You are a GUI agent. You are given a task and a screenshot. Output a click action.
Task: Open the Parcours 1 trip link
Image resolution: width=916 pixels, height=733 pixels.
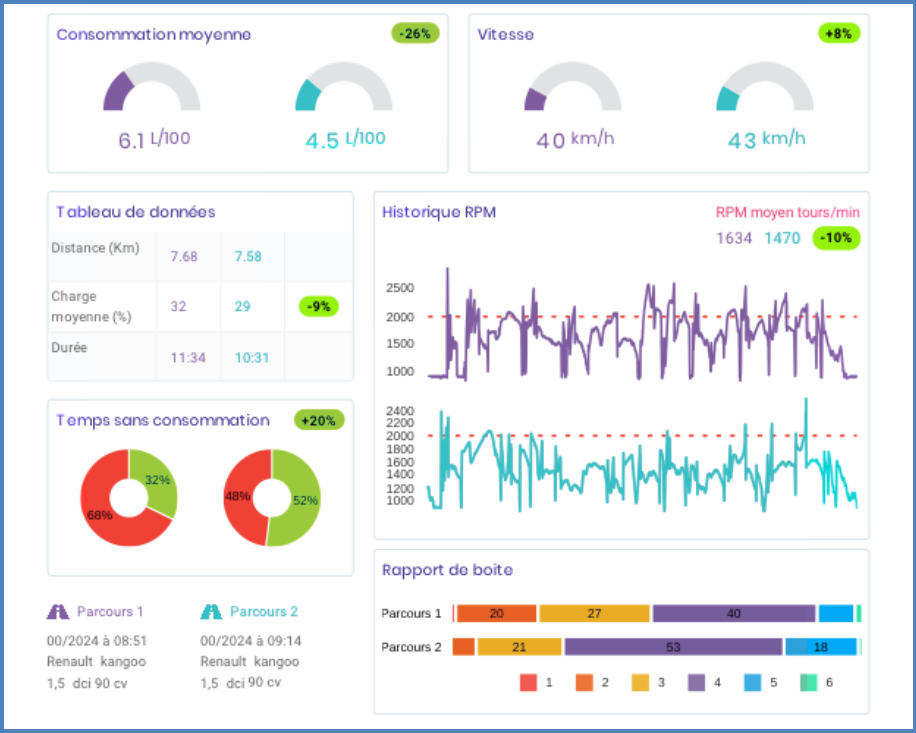click(110, 612)
